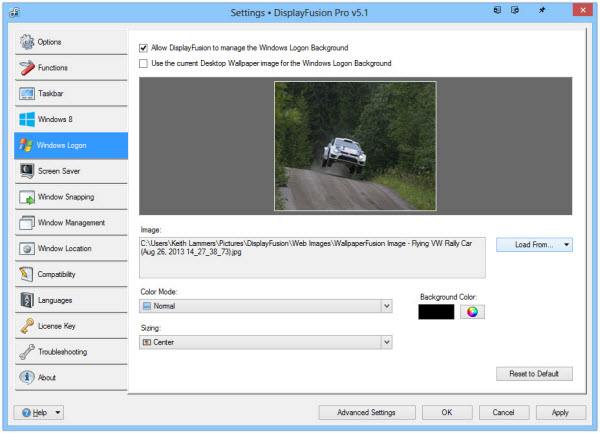Expand the Load From dropdown arrow
Screen dimensions: 600x433
point(566,245)
